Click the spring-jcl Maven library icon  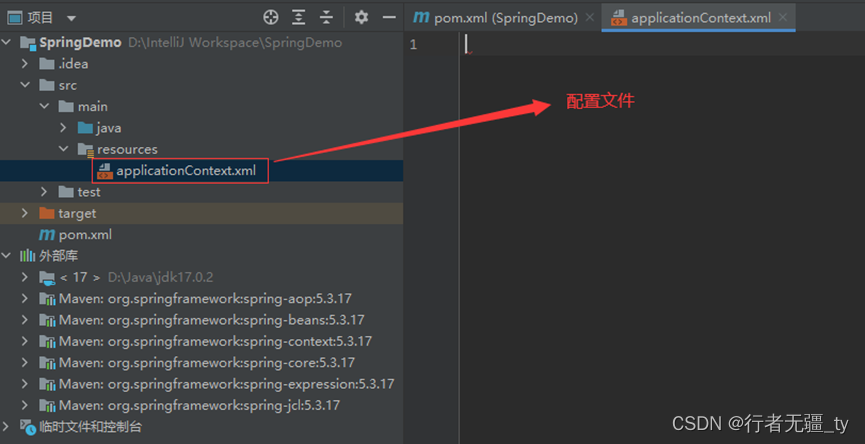pos(47,405)
